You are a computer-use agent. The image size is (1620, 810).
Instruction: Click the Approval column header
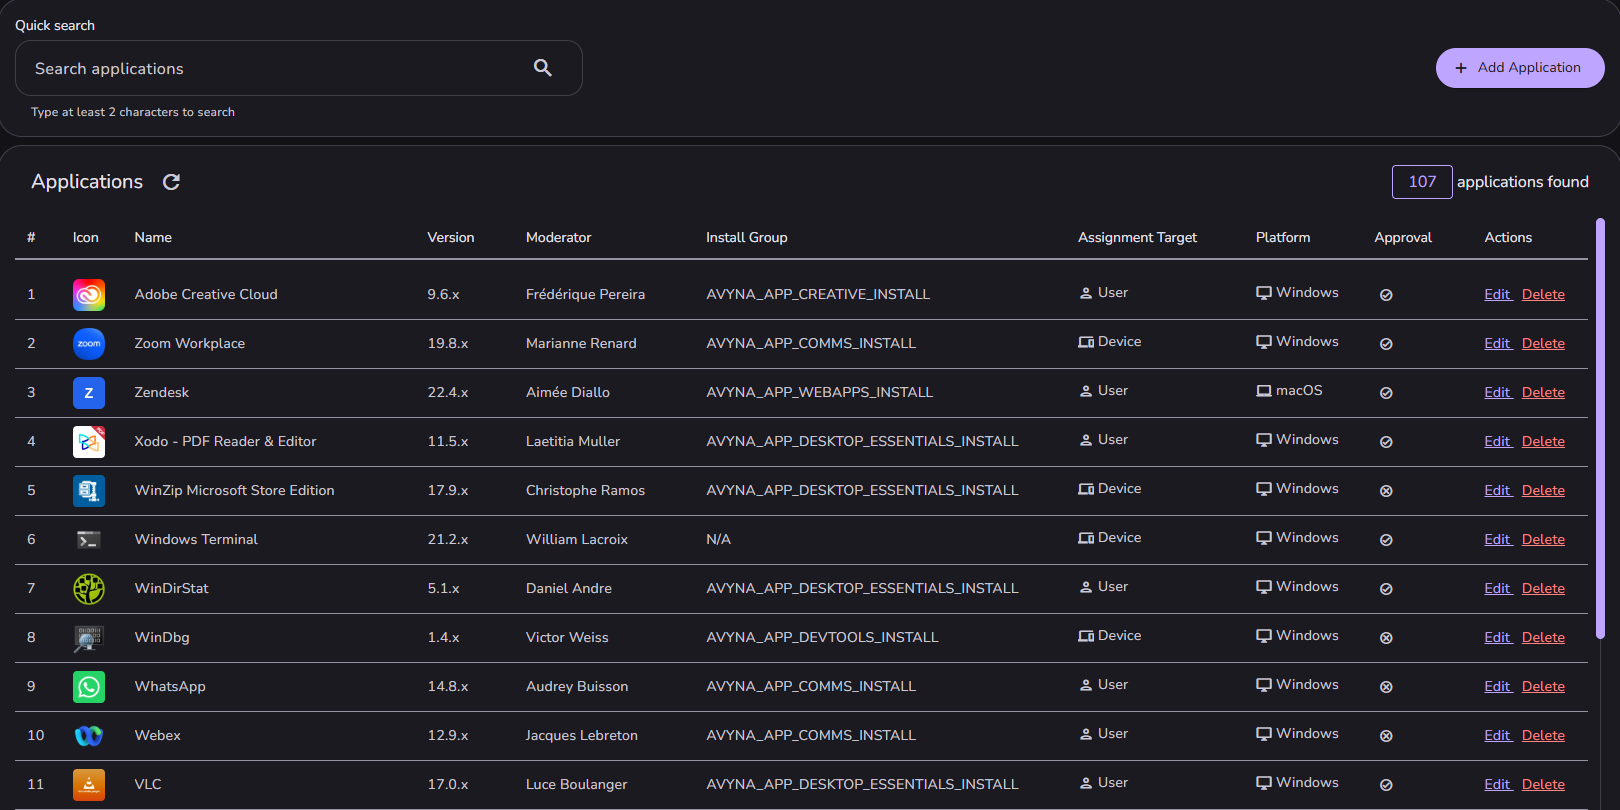click(1403, 238)
